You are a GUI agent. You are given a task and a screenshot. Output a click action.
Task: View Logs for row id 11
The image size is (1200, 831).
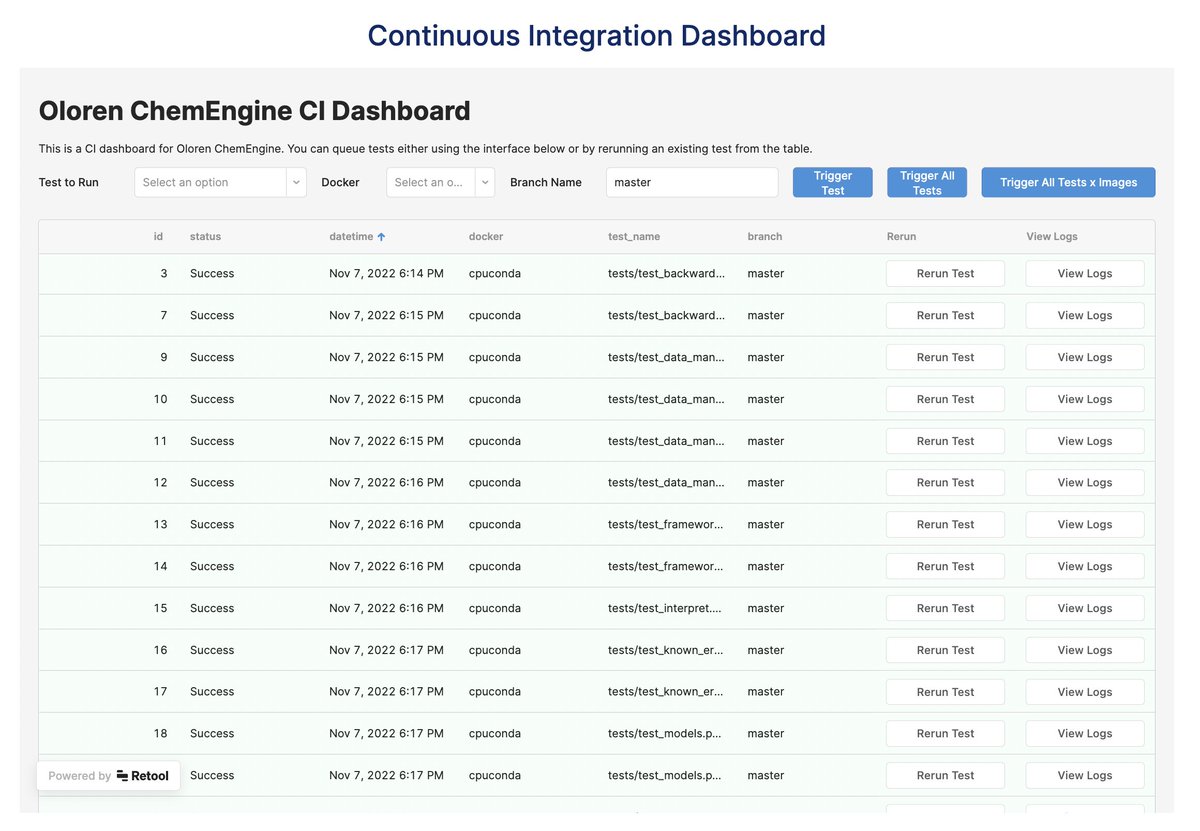(1085, 442)
